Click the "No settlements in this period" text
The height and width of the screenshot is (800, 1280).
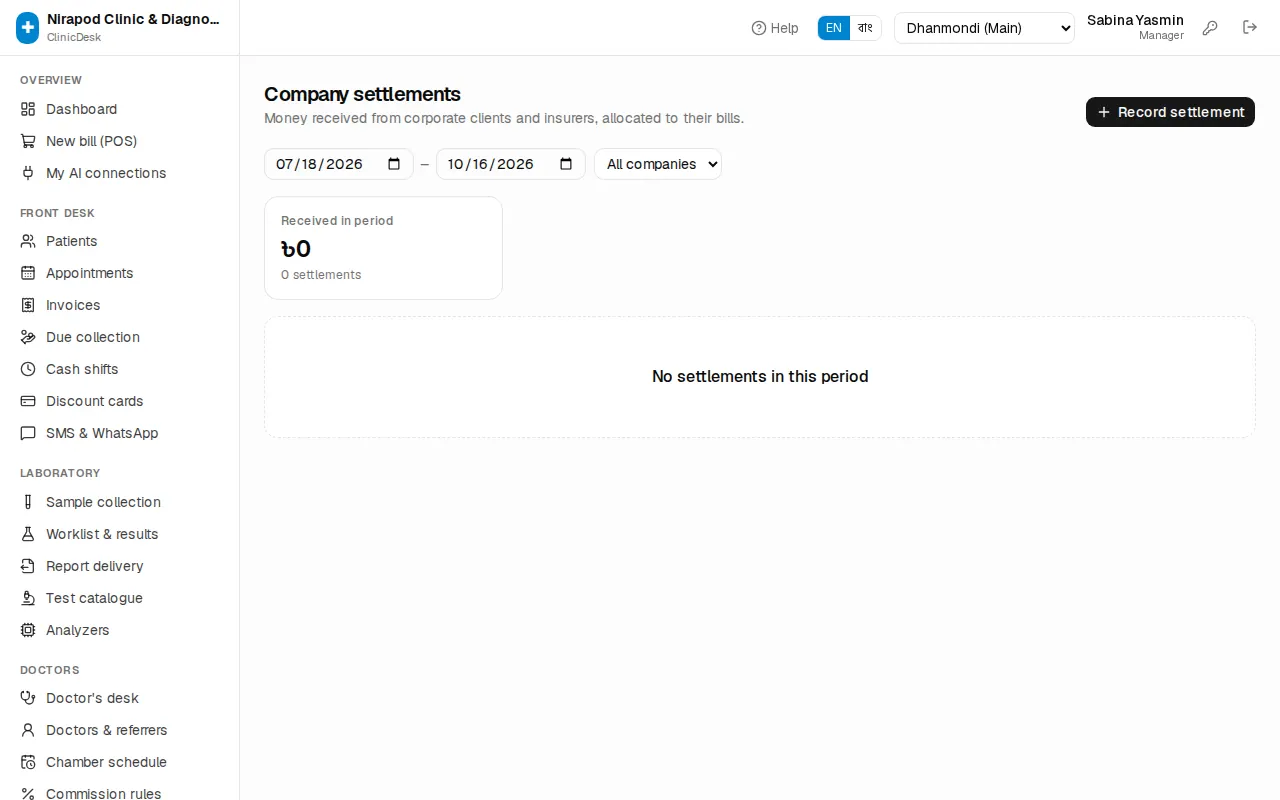(x=760, y=377)
